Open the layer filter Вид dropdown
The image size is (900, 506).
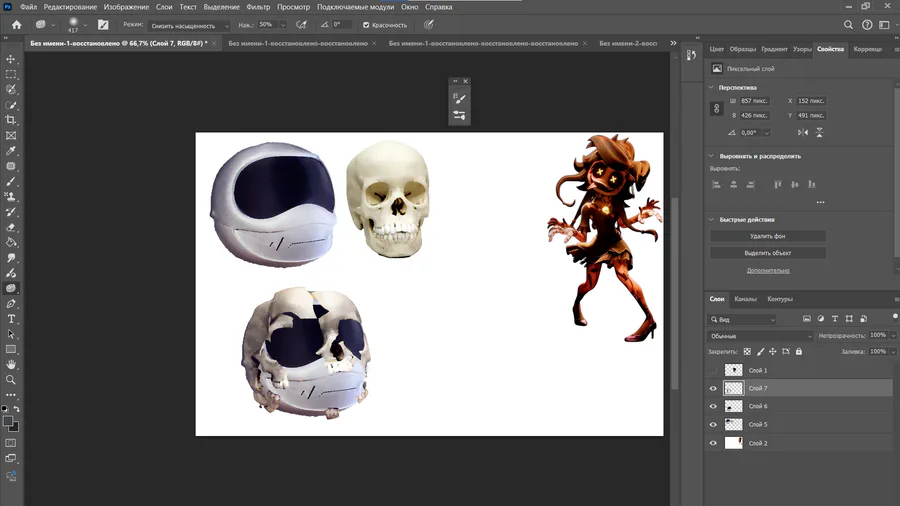point(743,319)
